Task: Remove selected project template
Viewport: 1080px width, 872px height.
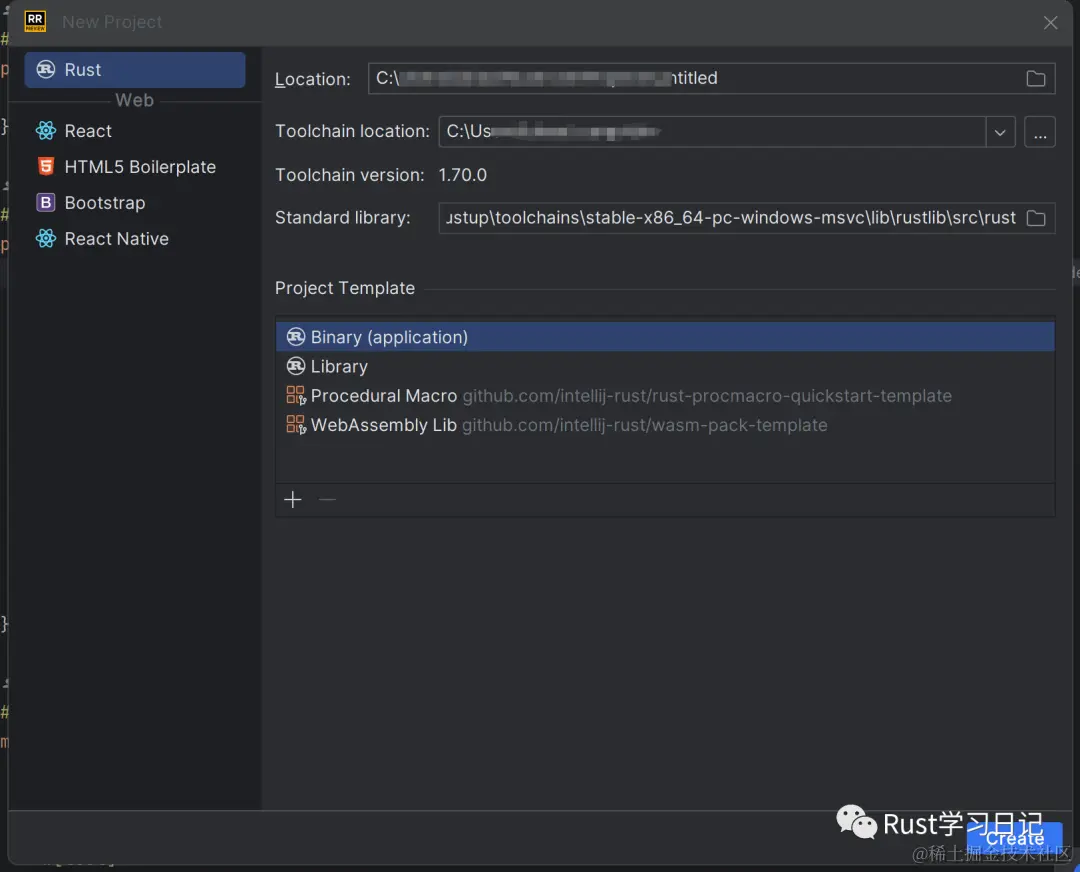Action: click(x=327, y=499)
